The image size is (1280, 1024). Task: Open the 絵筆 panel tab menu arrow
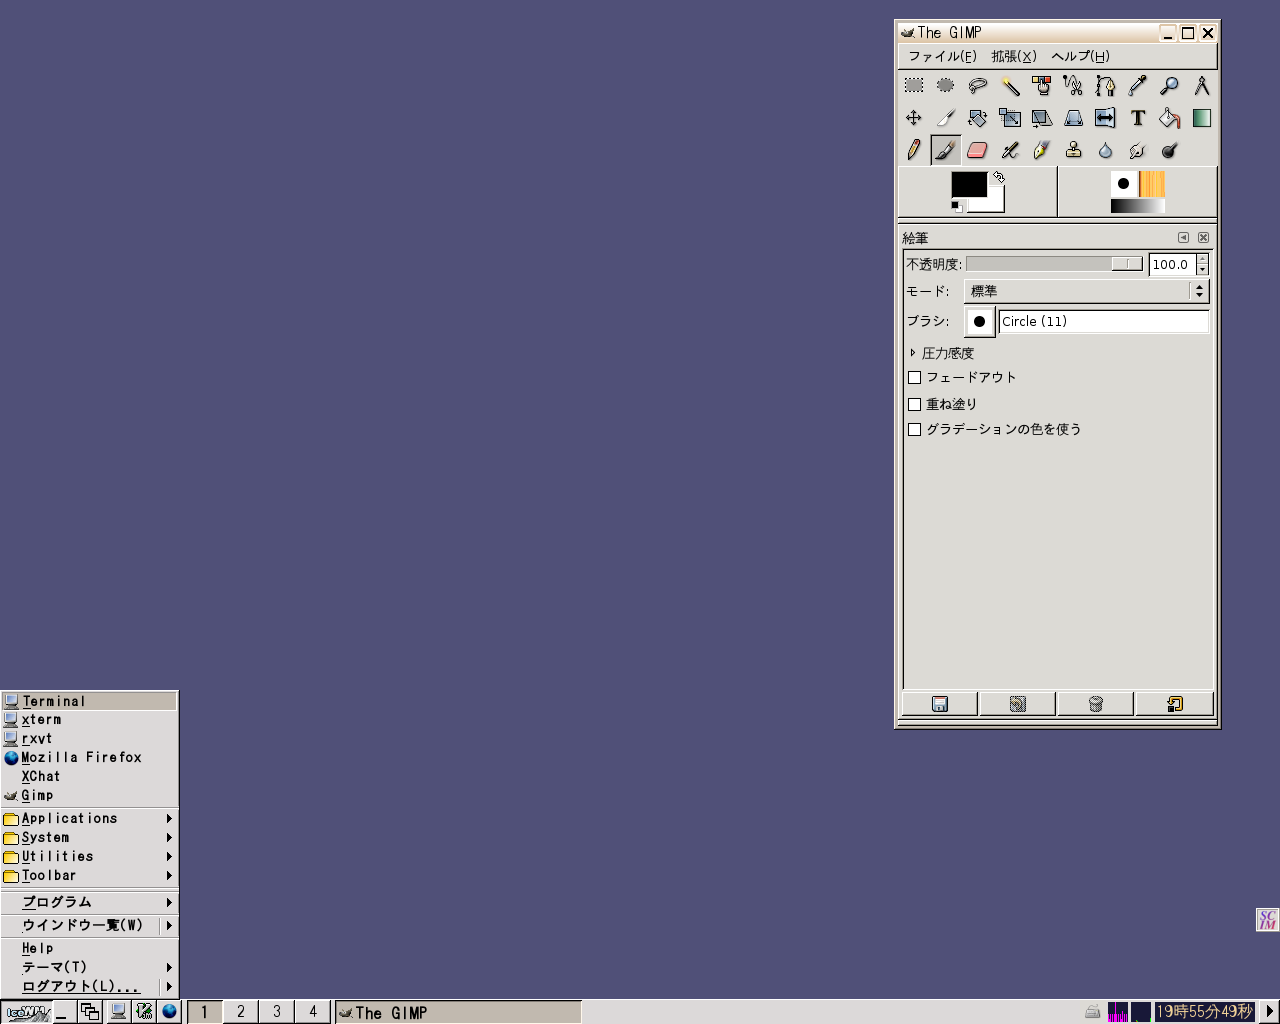[1183, 238]
